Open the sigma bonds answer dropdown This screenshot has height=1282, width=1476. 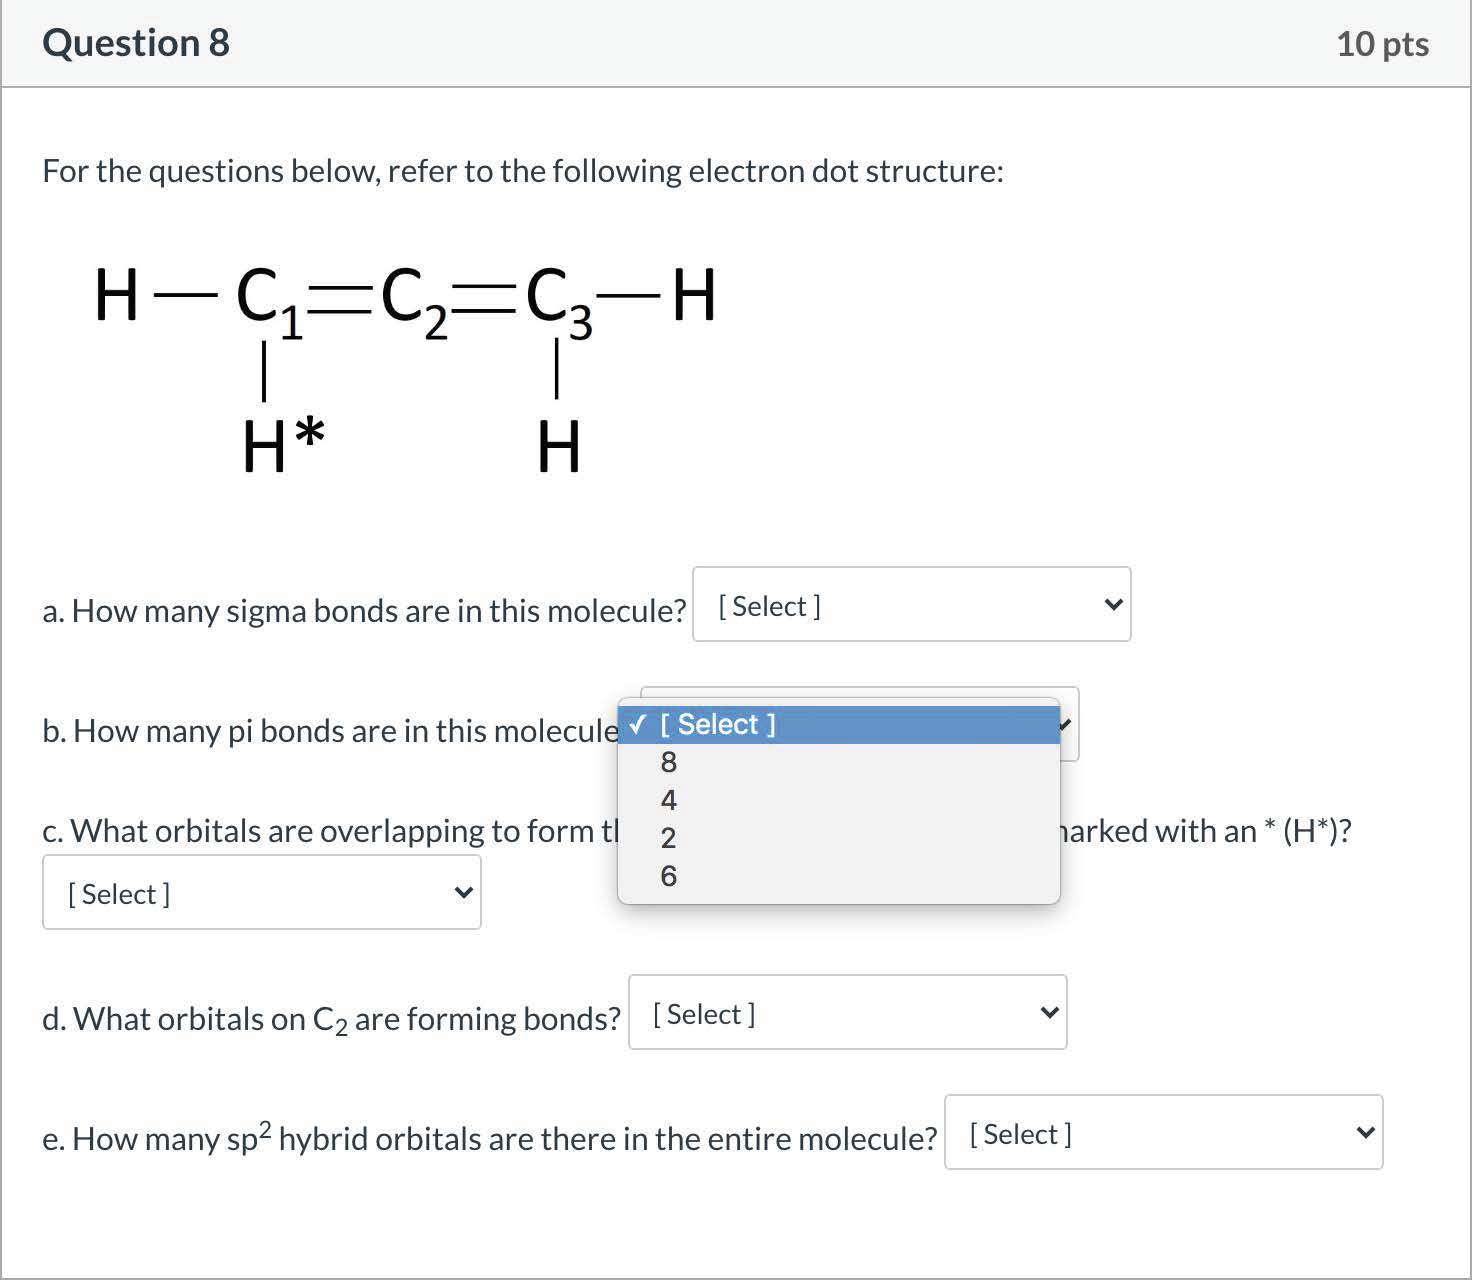[x=911, y=605]
